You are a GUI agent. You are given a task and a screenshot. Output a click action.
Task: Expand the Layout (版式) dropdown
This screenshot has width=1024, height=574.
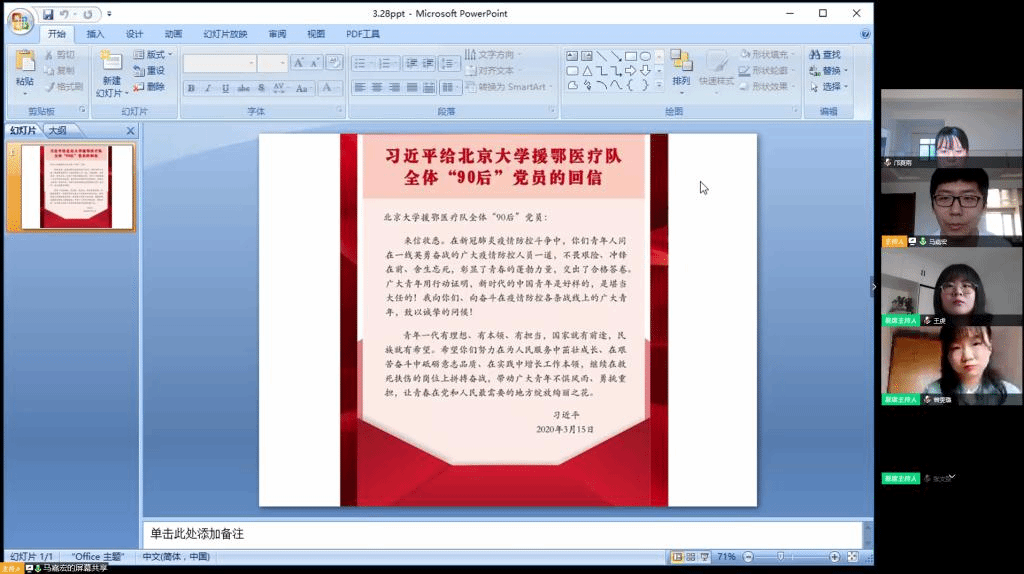(153, 55)
